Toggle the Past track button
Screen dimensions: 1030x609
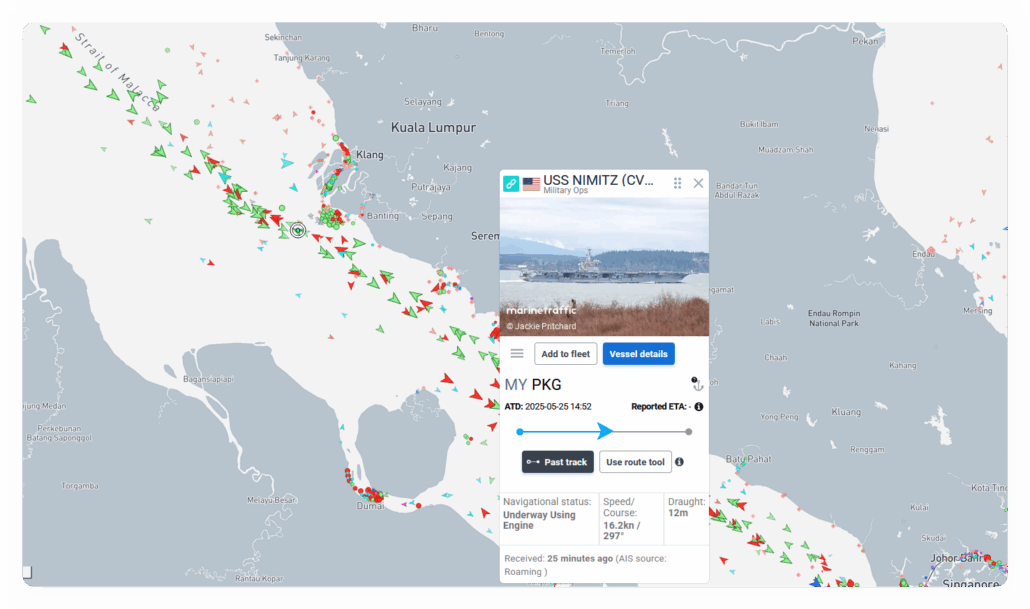558,462
